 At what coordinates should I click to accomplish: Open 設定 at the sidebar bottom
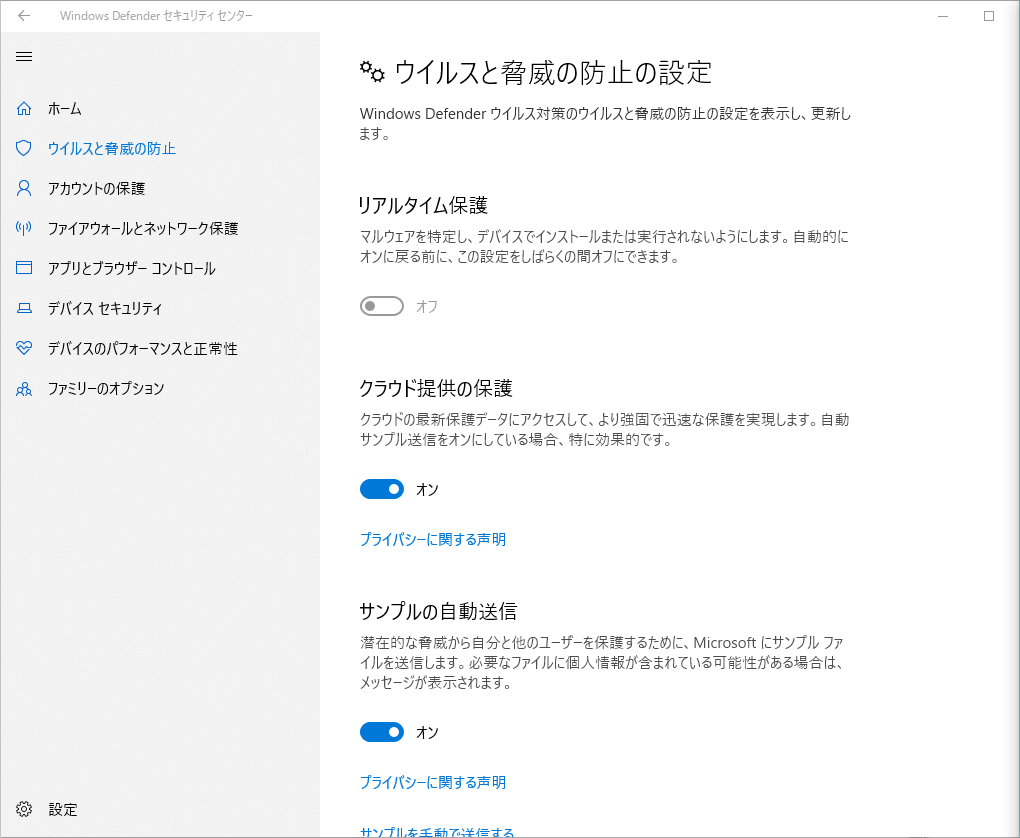63,809
